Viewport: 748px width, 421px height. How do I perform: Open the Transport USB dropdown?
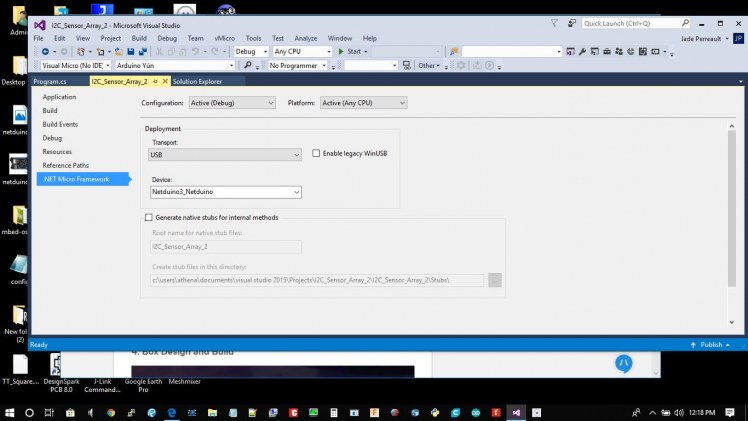point(225,155)
